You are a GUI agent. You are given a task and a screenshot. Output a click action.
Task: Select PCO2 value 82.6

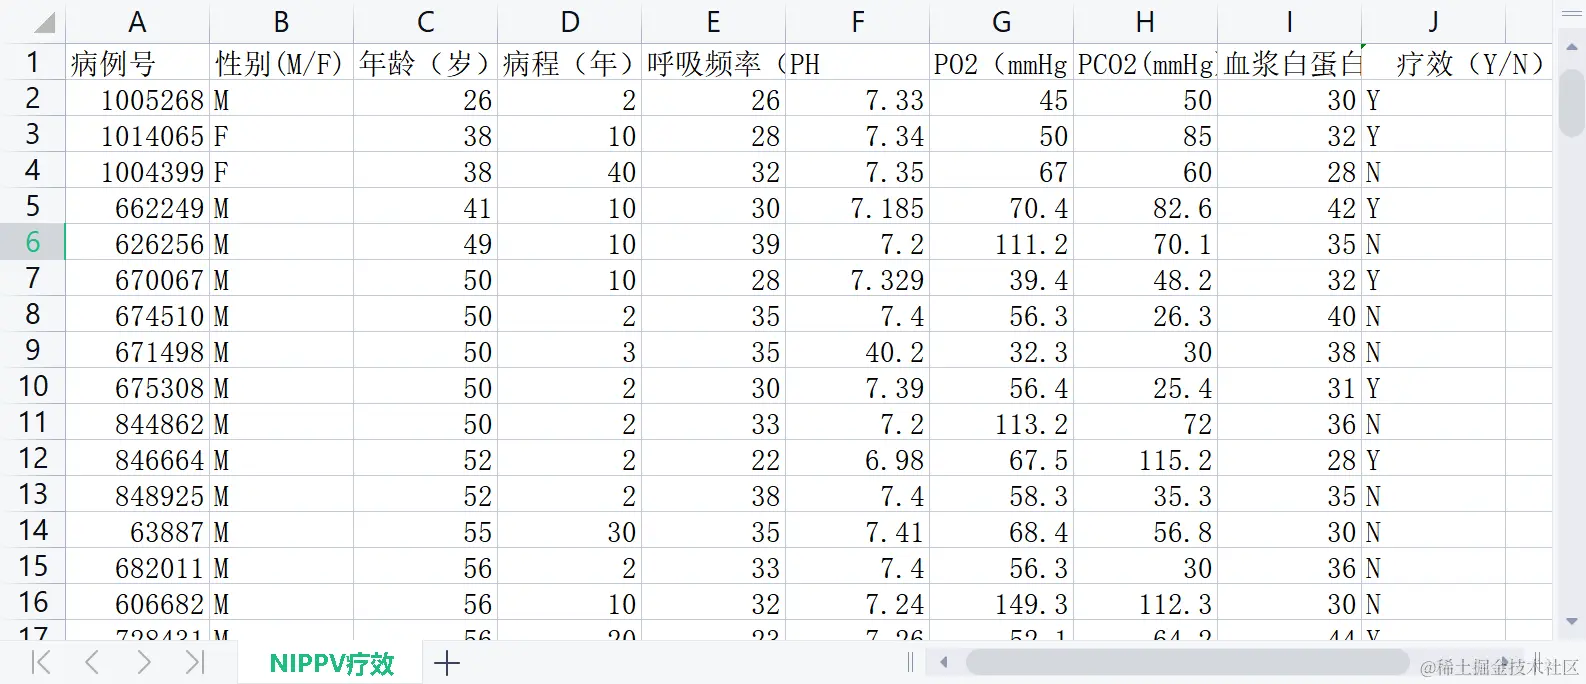(1146, 207)
